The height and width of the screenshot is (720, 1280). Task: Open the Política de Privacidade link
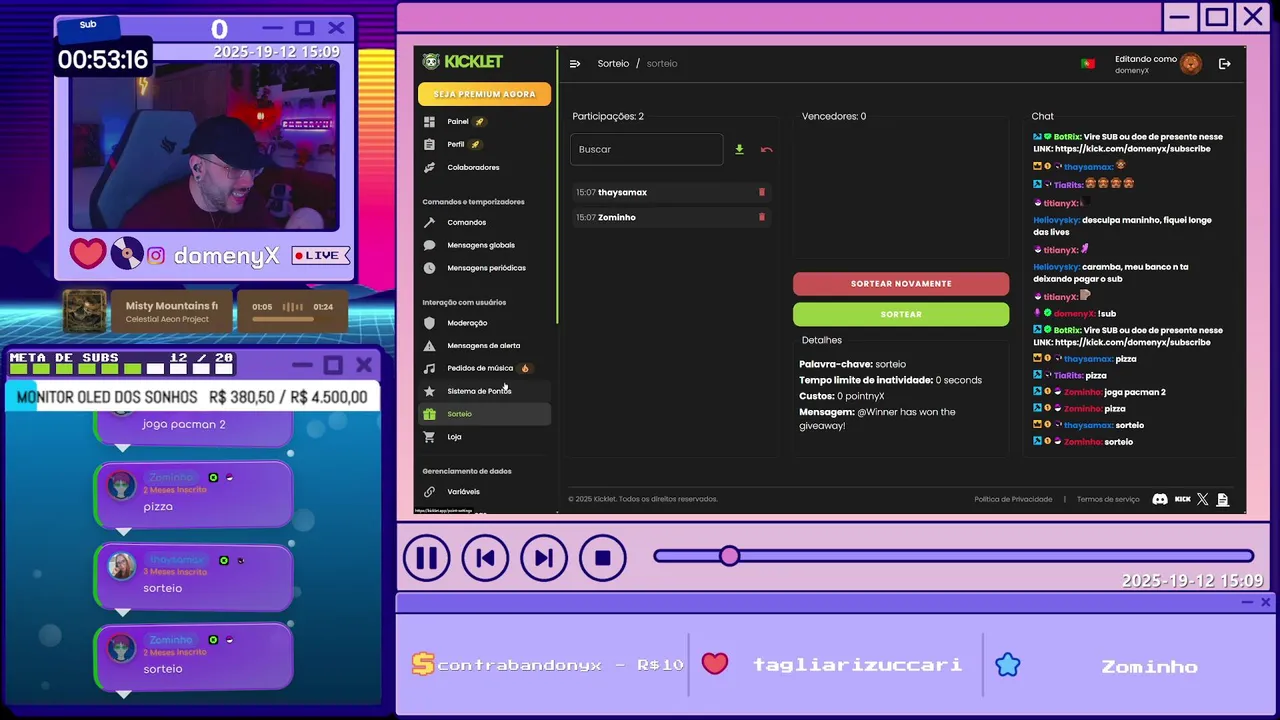(1013, 499)
